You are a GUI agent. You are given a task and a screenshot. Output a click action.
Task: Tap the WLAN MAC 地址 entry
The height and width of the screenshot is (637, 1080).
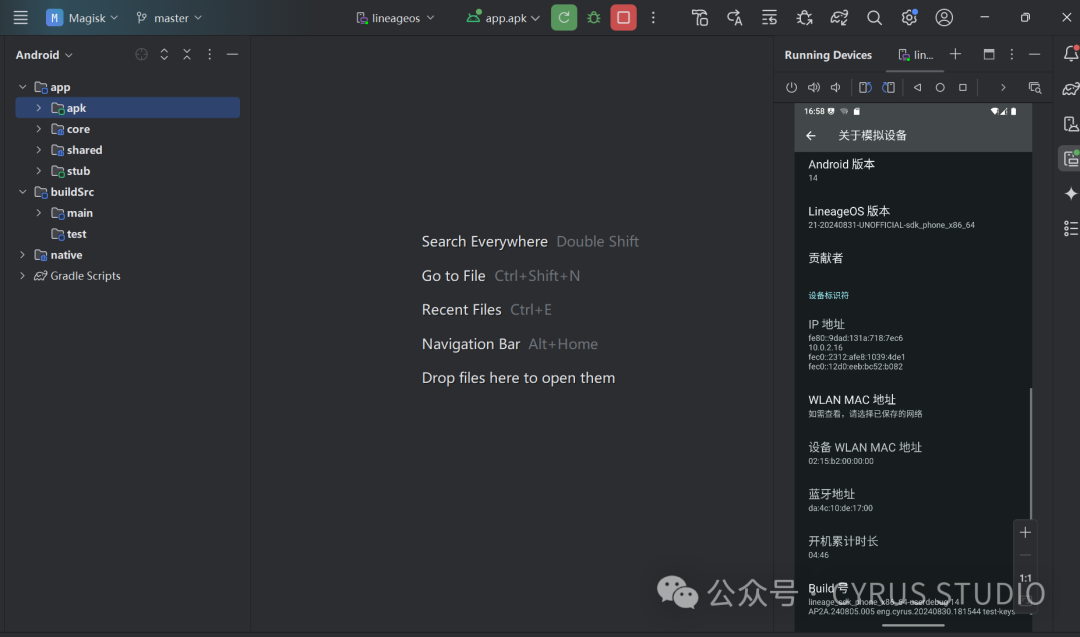913,406
